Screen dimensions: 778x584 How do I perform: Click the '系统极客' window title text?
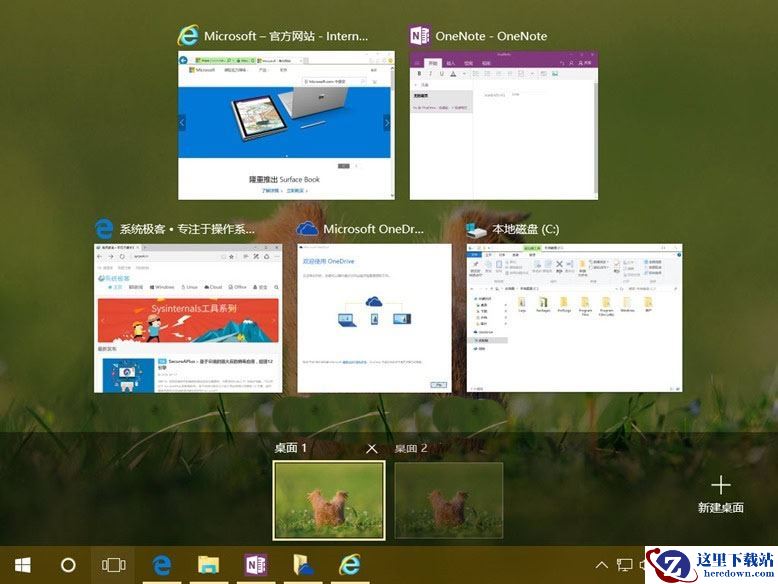(187, 229)
